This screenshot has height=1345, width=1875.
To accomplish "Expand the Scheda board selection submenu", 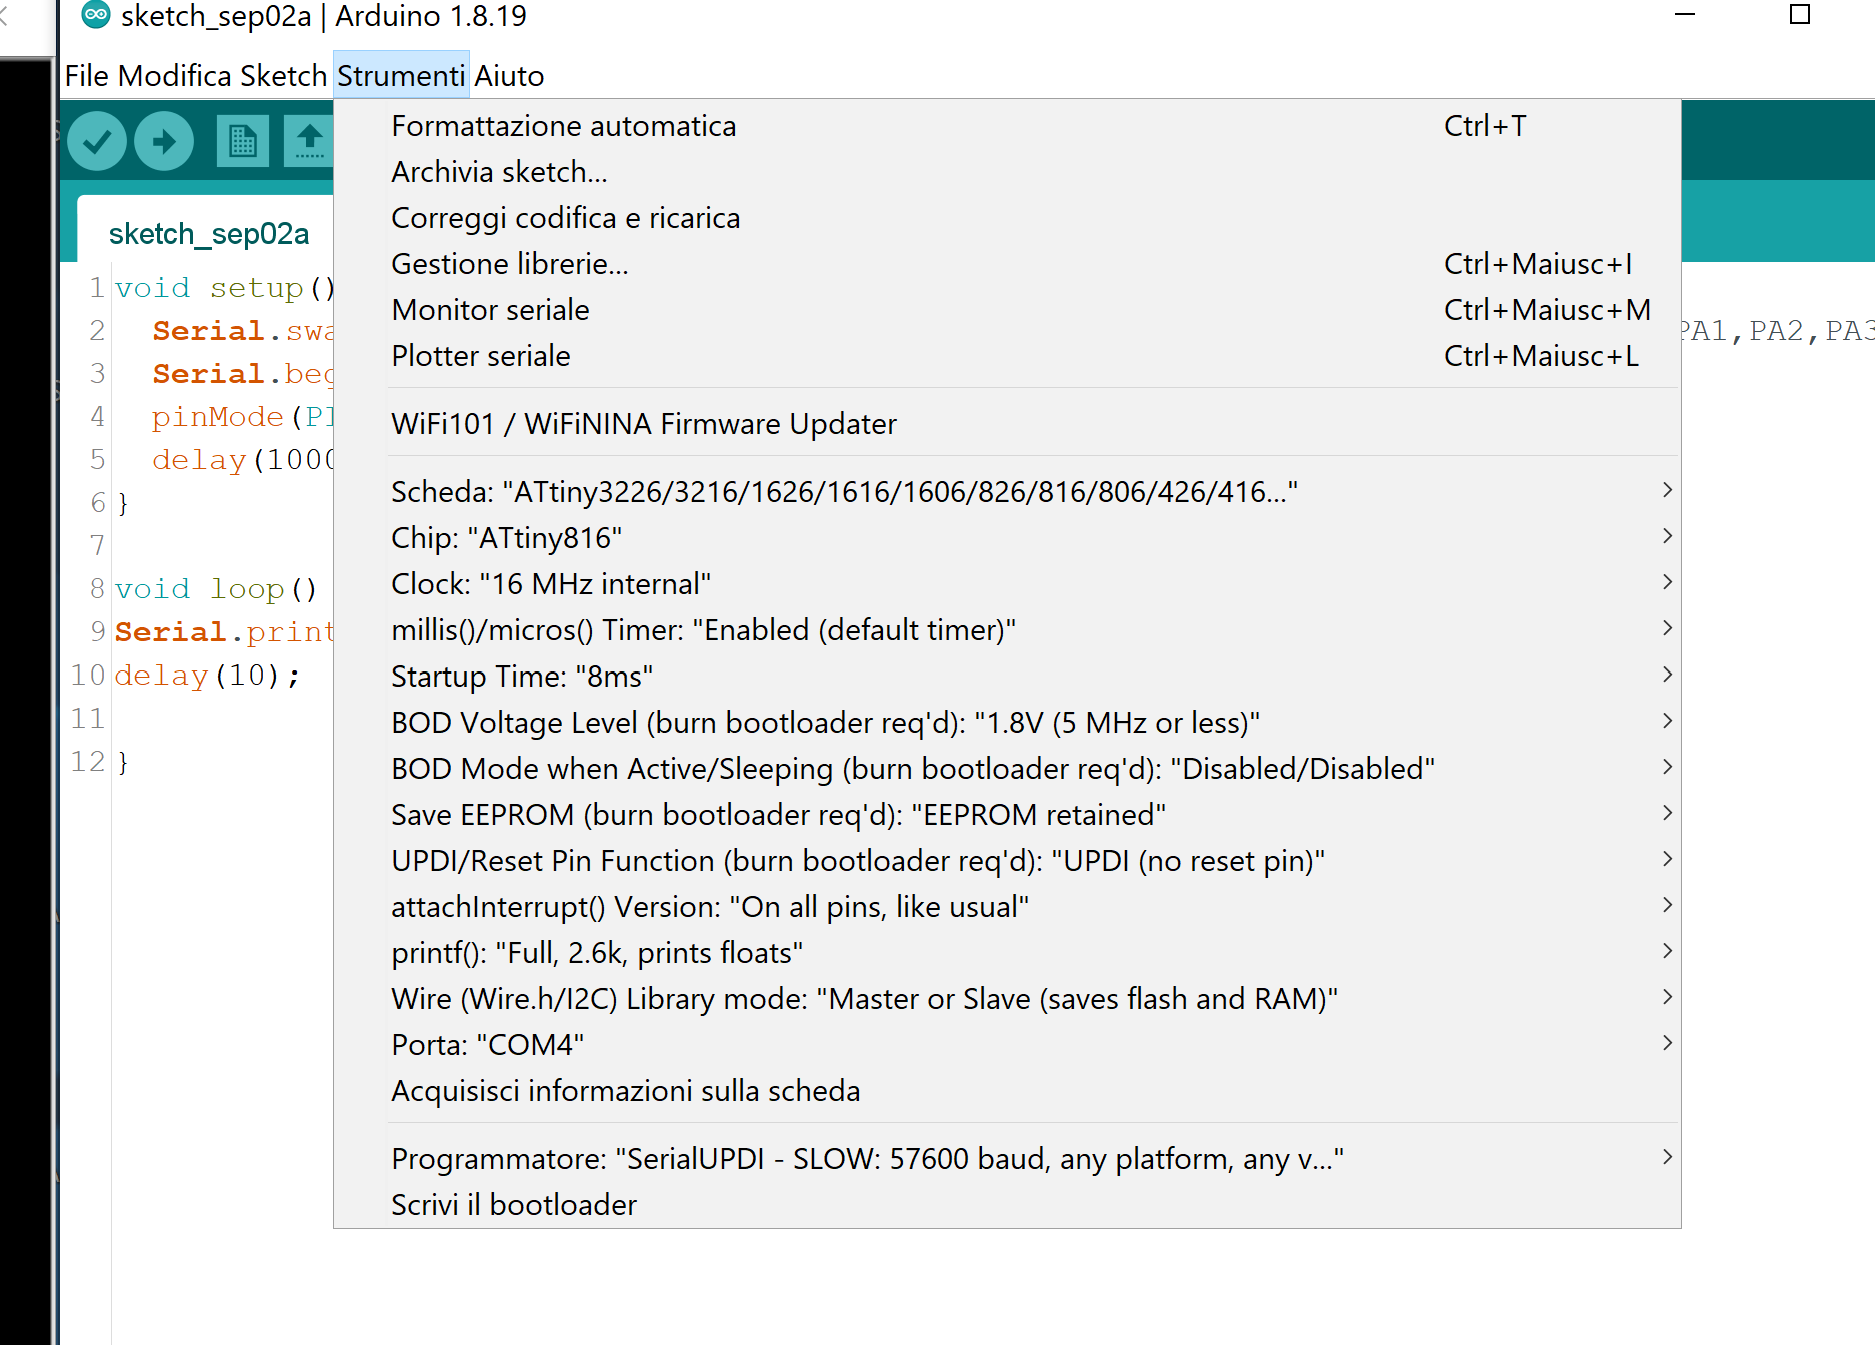I will [x=843, y=490].
